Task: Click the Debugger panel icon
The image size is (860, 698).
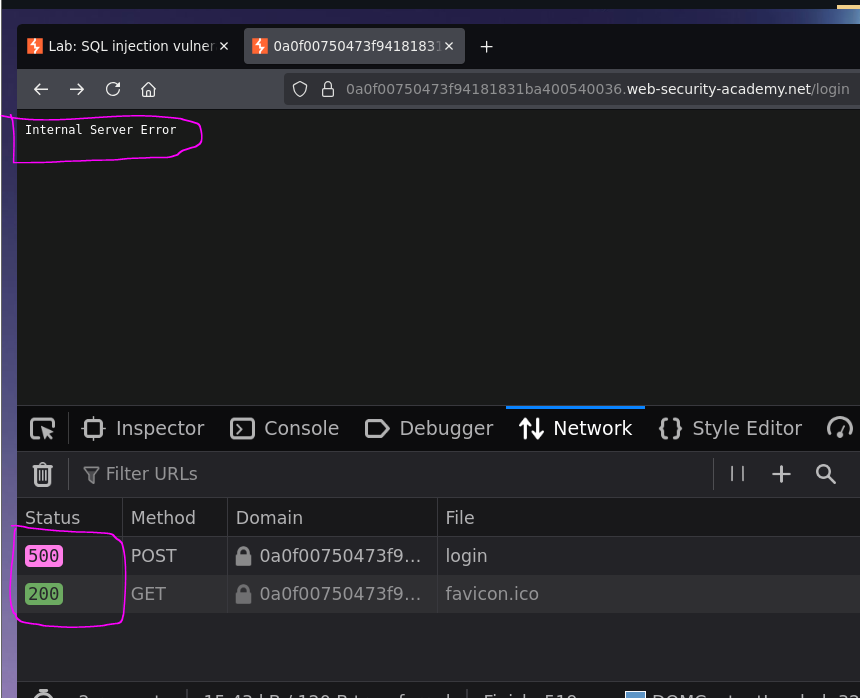Action: [377, 429]
